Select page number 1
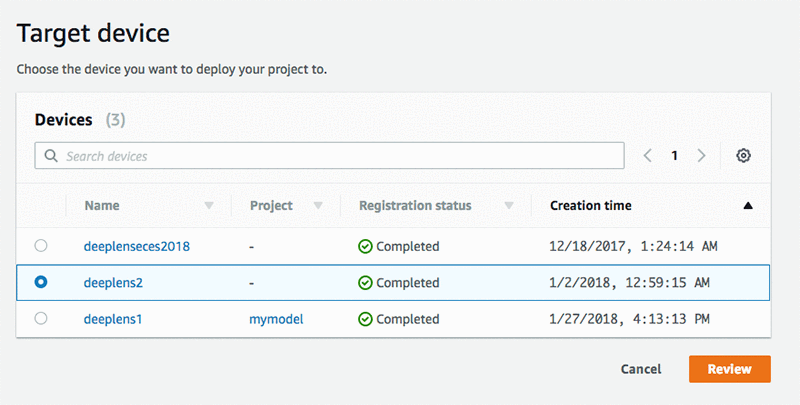This screenshot has width=800, height=405. pos(675,156)
